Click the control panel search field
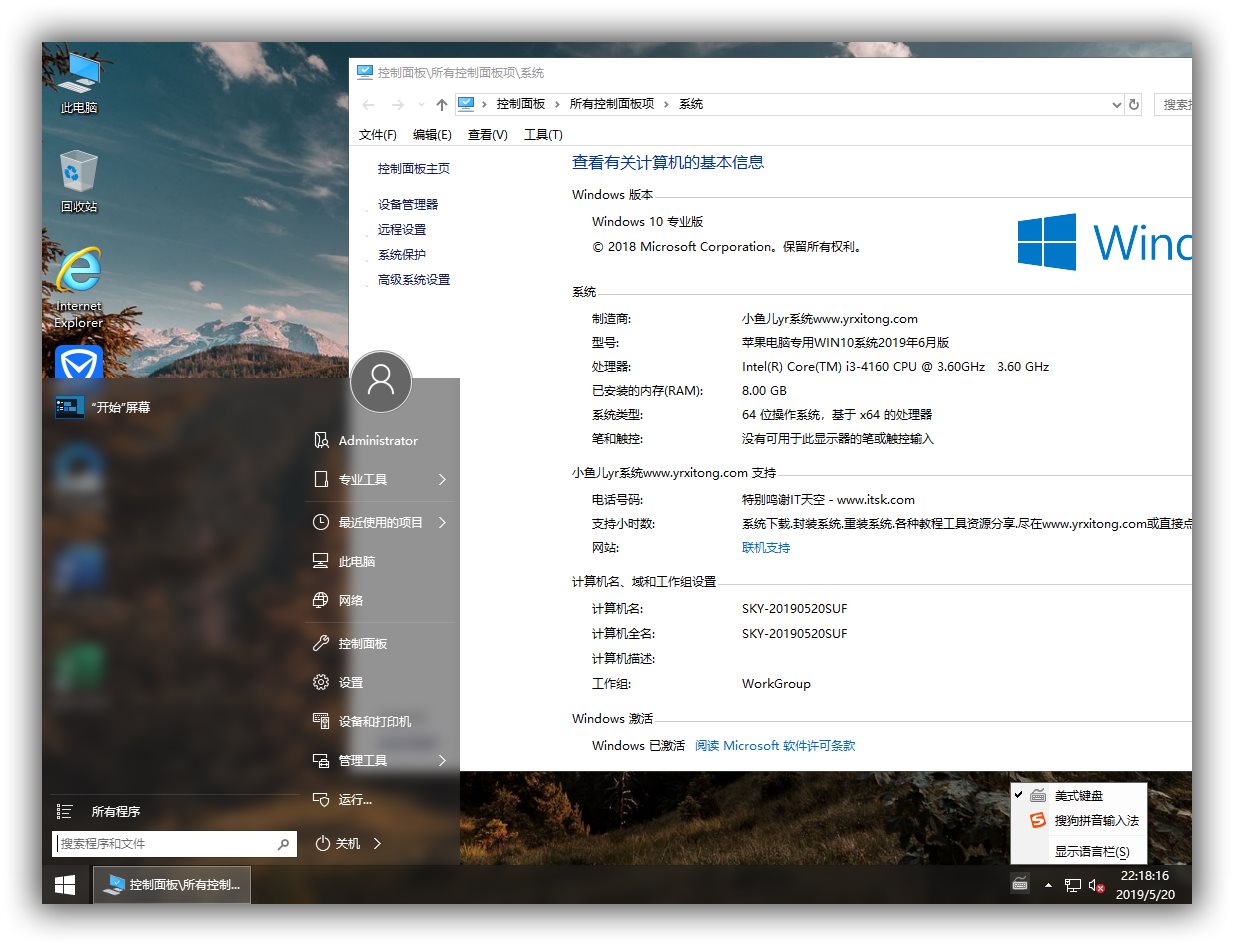Image resolution: width=1234 pixels, height=946 pixels. (1173, 104)
